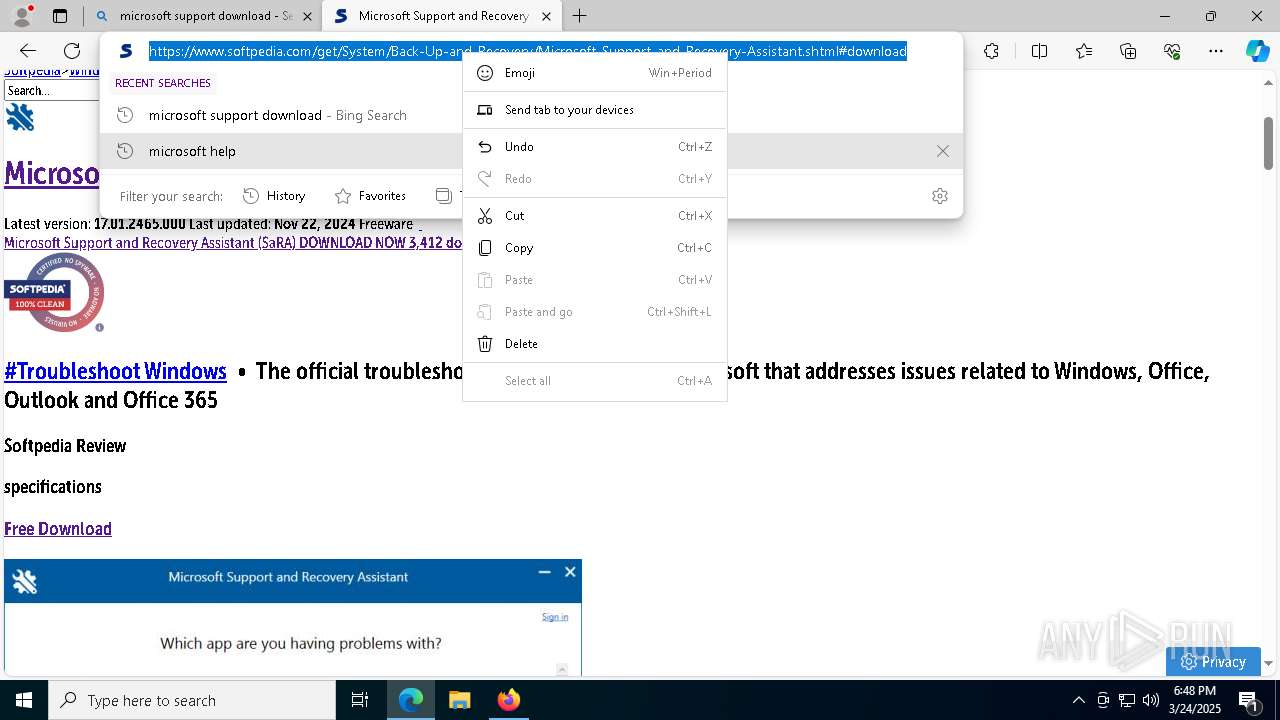This screenshot has height=720, width=1280.
Task: Open the tab actions menu icon
Action: click(x=60, y=16)
